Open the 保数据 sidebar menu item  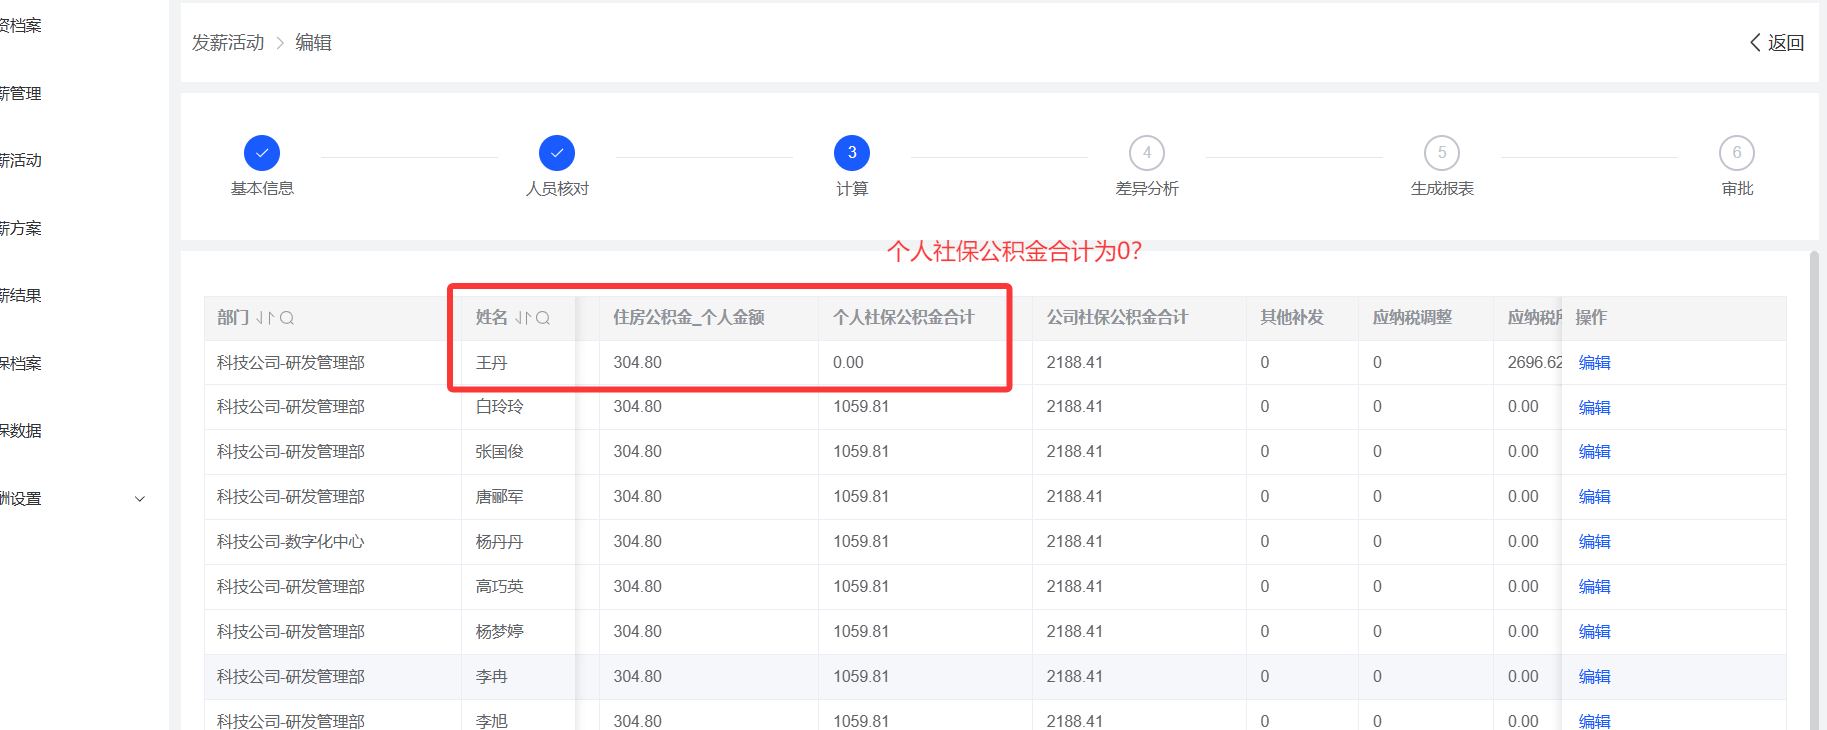(x=20, y=431)
